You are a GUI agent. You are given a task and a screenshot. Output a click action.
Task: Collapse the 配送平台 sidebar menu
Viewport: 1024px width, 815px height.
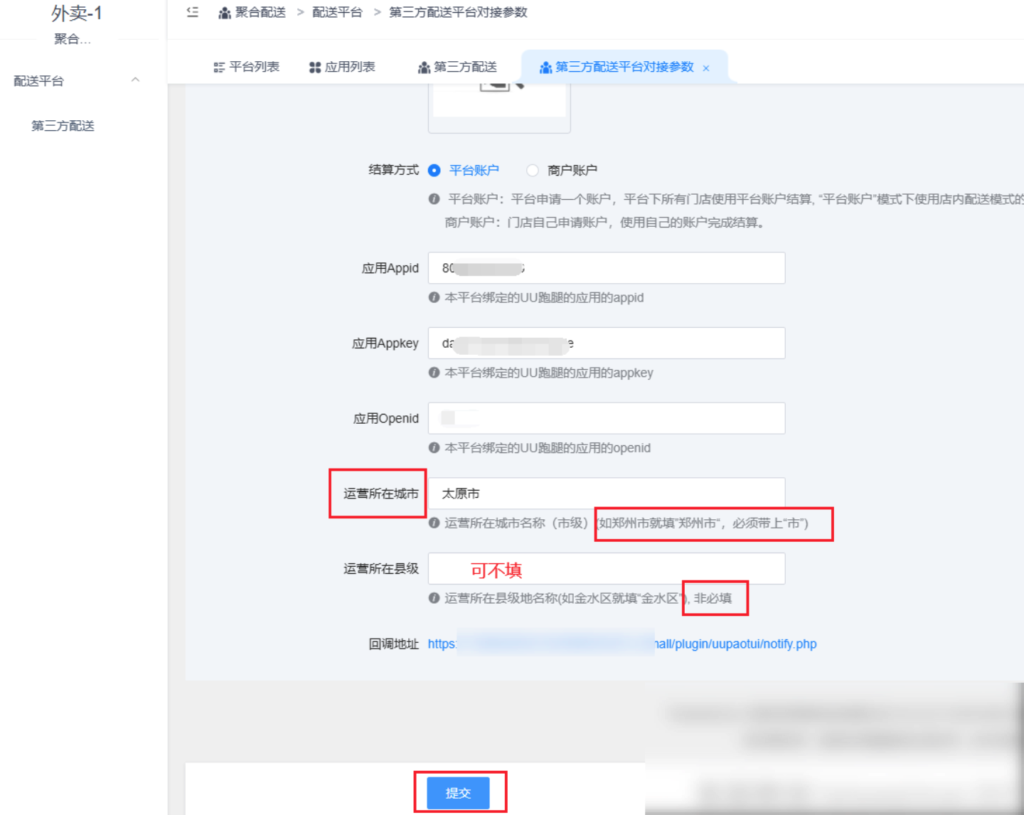[x=136, y=80]
